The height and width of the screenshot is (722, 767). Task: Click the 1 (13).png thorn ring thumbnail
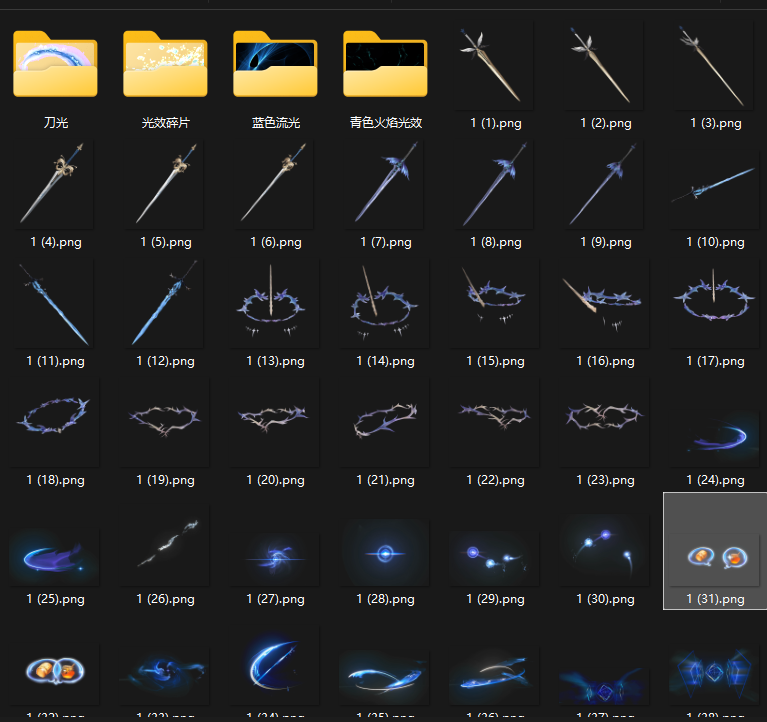[276, 303]
